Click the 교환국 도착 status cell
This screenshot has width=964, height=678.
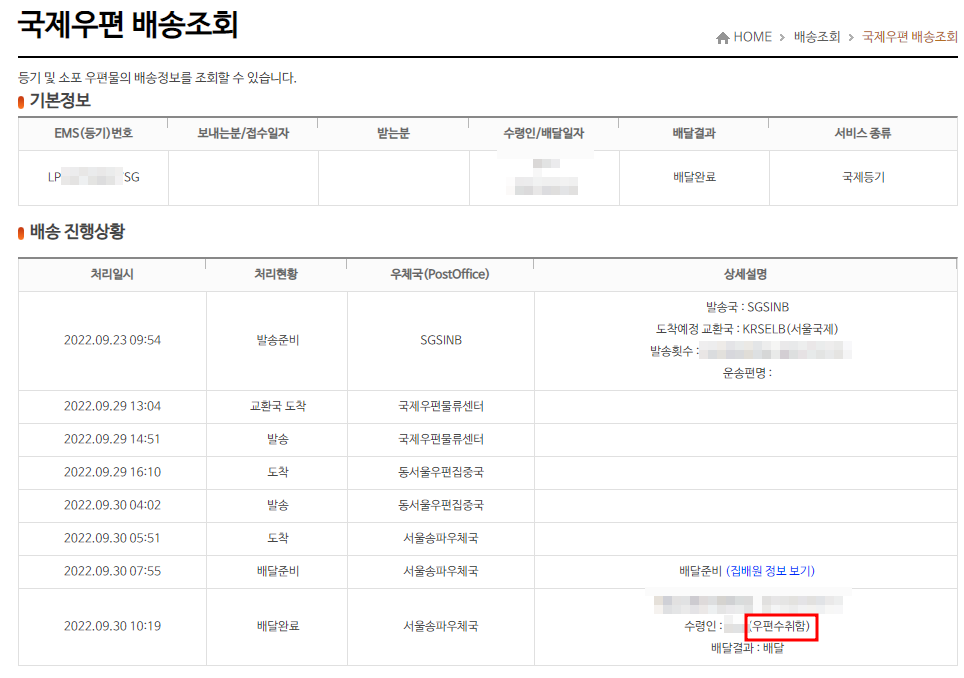(x=277, y=406)
